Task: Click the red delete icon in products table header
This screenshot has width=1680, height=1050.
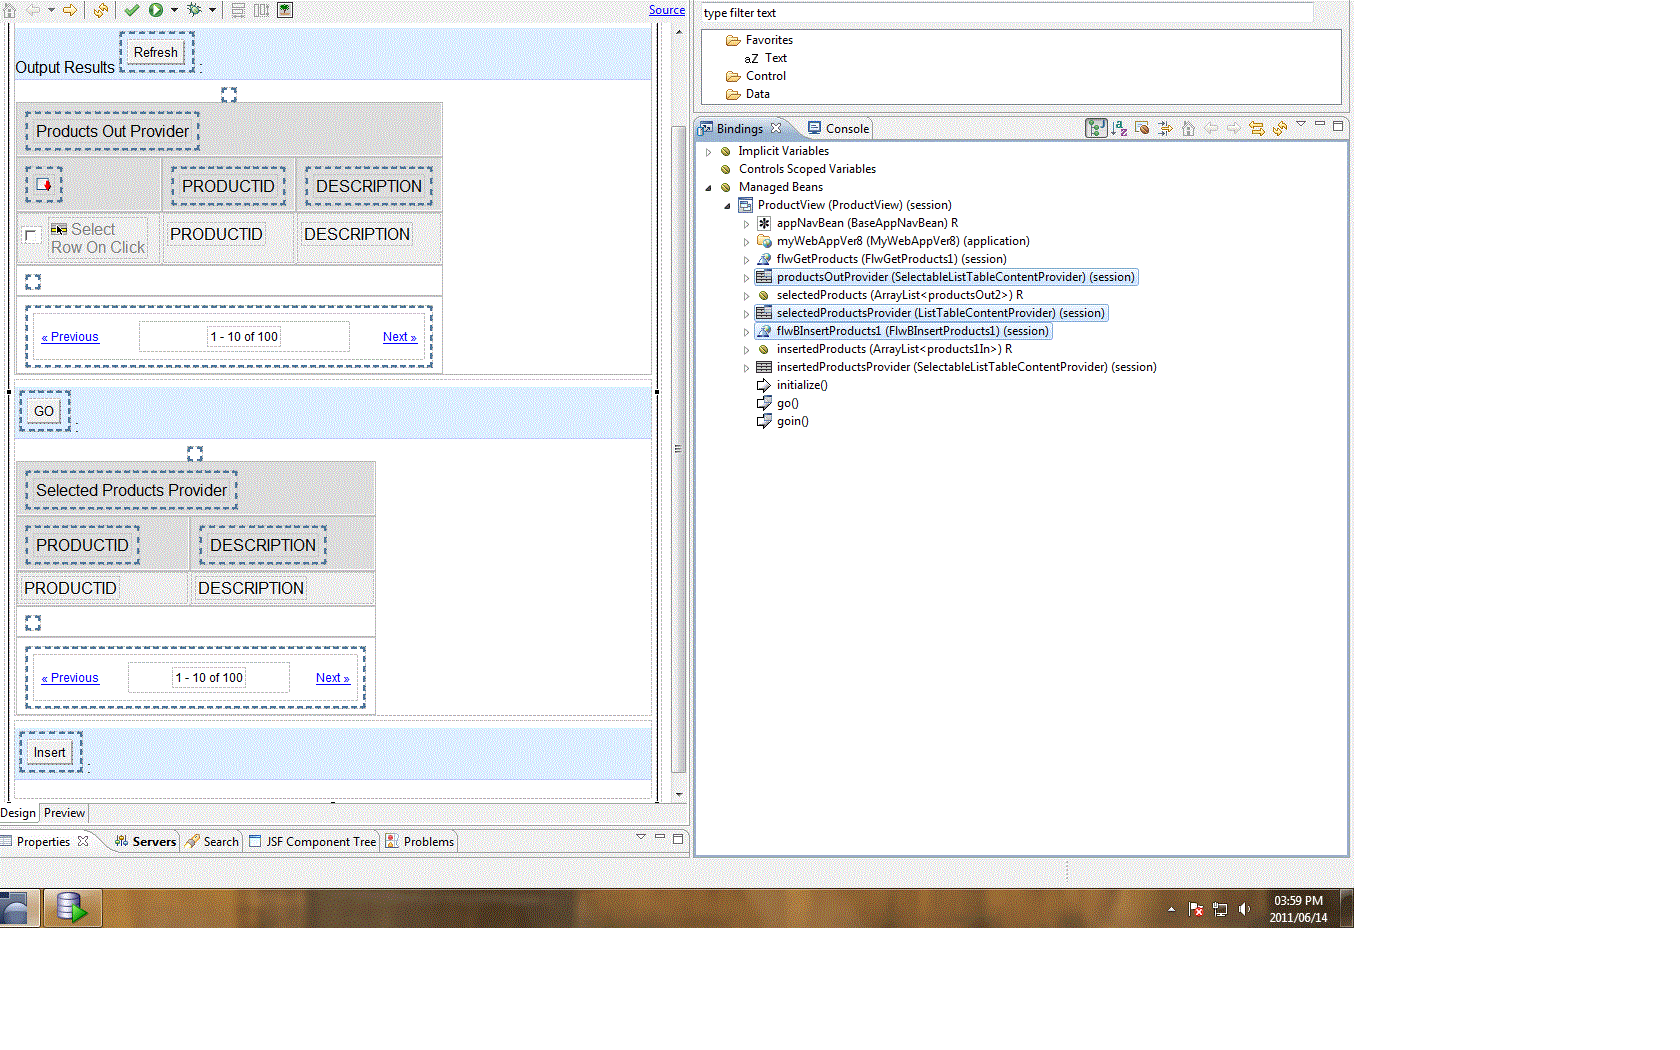Action: click(44, 184)
